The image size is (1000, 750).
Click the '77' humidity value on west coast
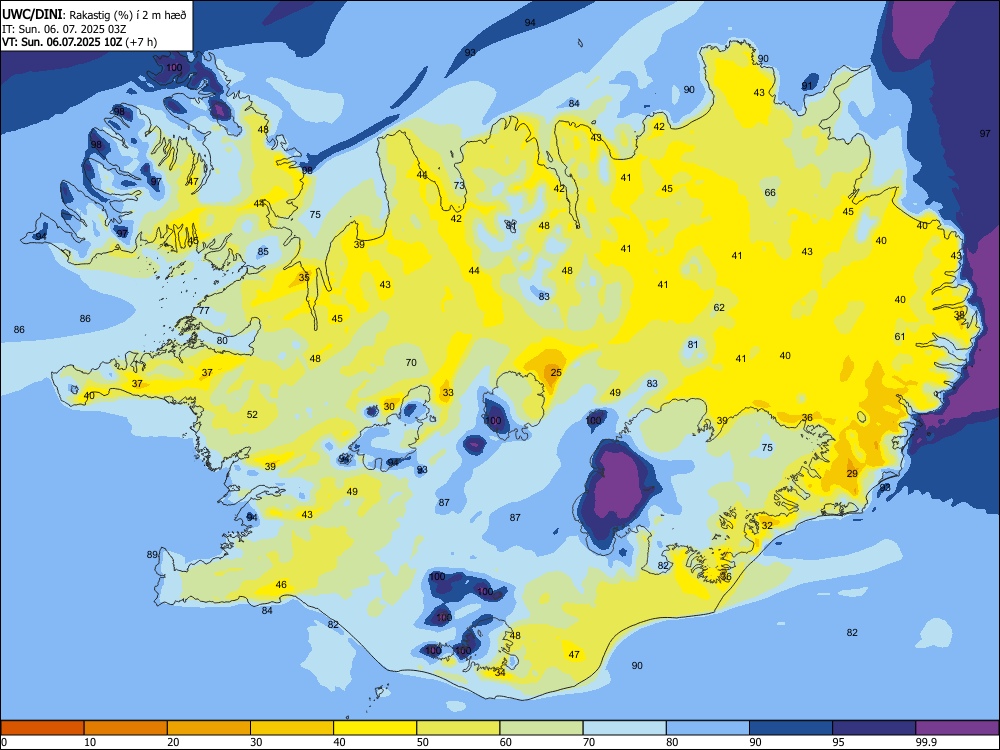[203, 311]
